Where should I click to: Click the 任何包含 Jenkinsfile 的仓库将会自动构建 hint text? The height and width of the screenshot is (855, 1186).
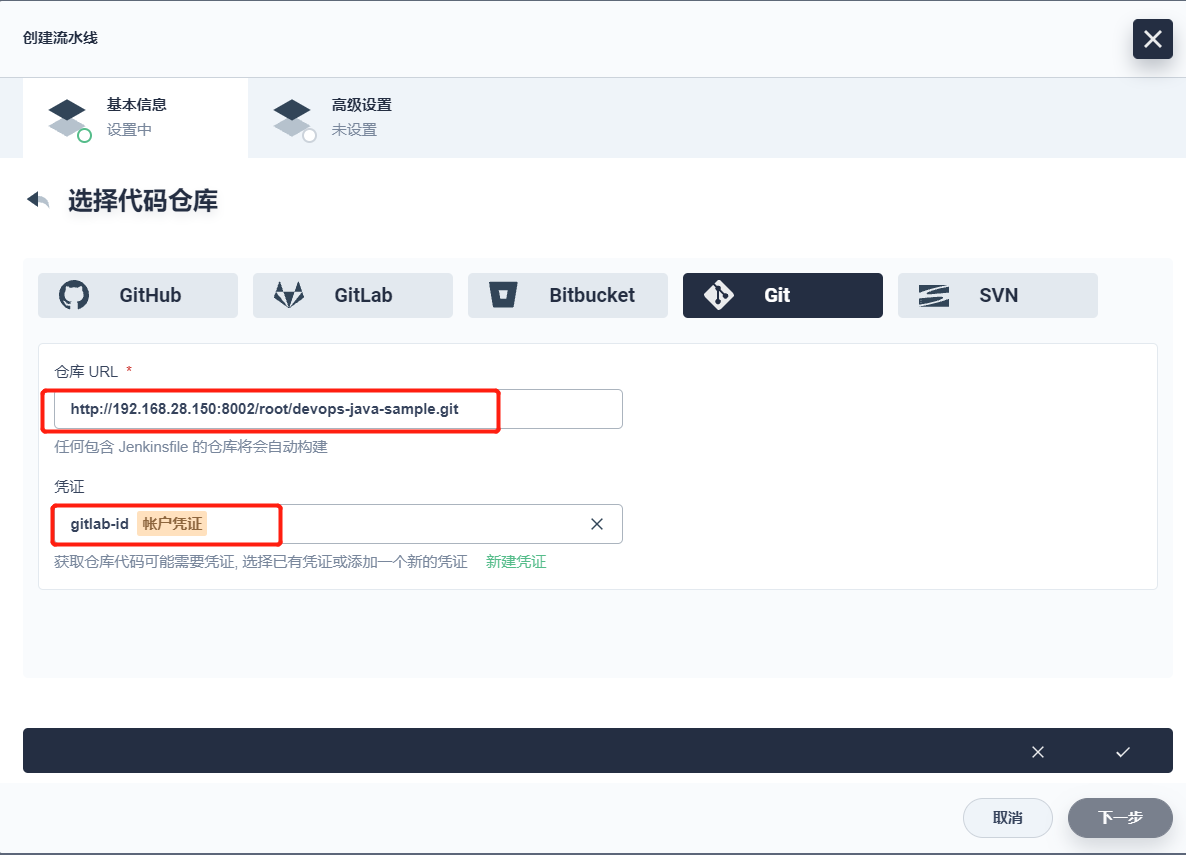point(191,447)
